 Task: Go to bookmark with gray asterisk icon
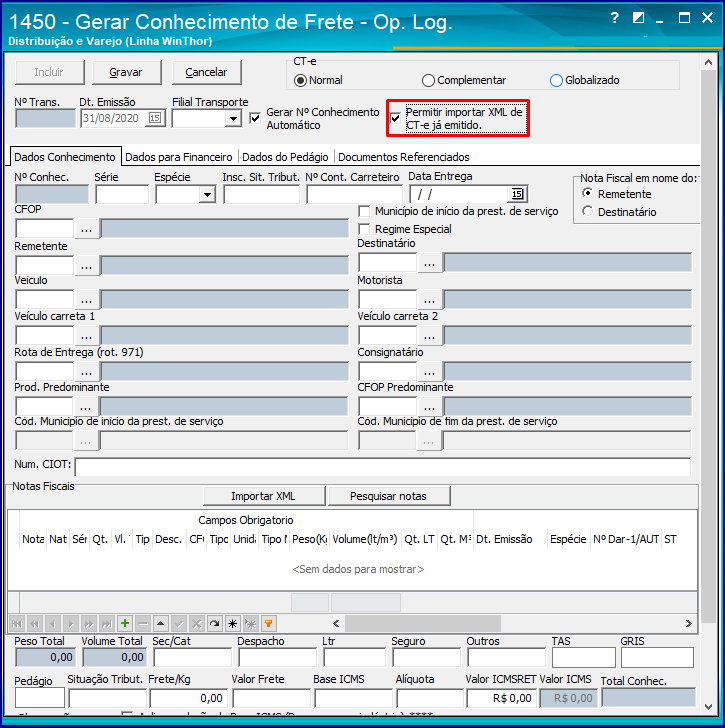pos(251,624)
